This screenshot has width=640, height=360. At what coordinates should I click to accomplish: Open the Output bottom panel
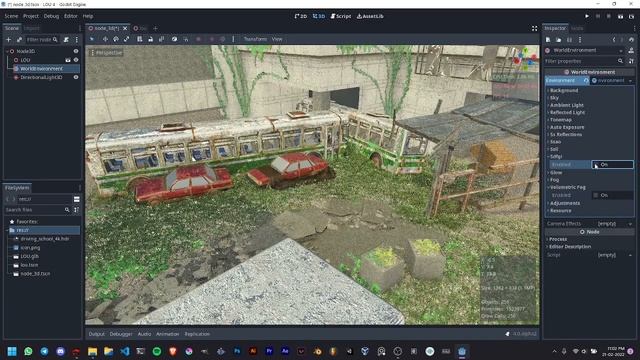pos(97,334)
